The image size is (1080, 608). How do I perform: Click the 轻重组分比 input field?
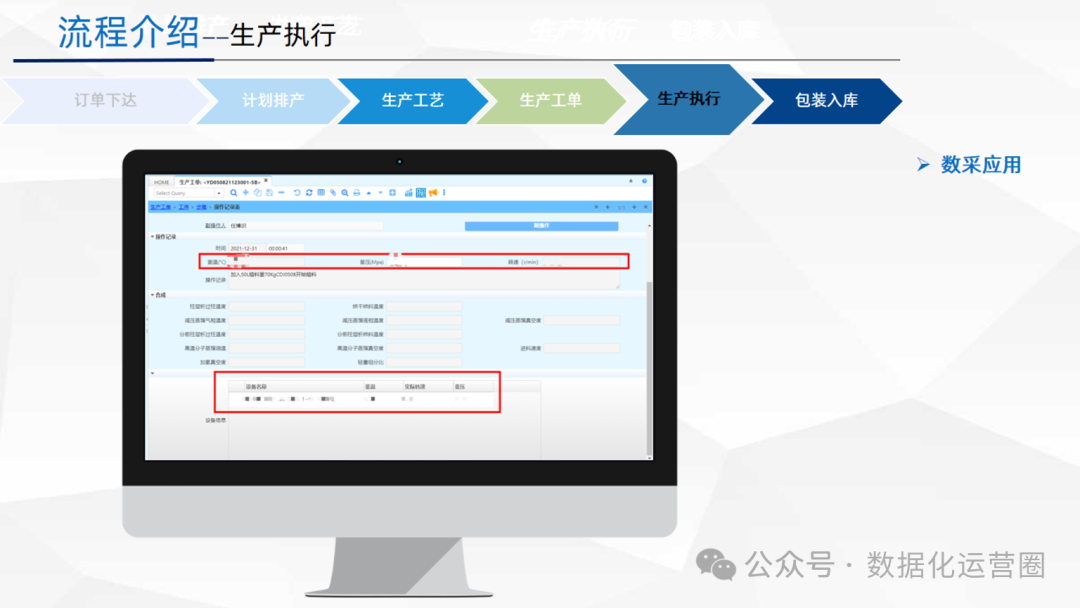coord(424,362)
